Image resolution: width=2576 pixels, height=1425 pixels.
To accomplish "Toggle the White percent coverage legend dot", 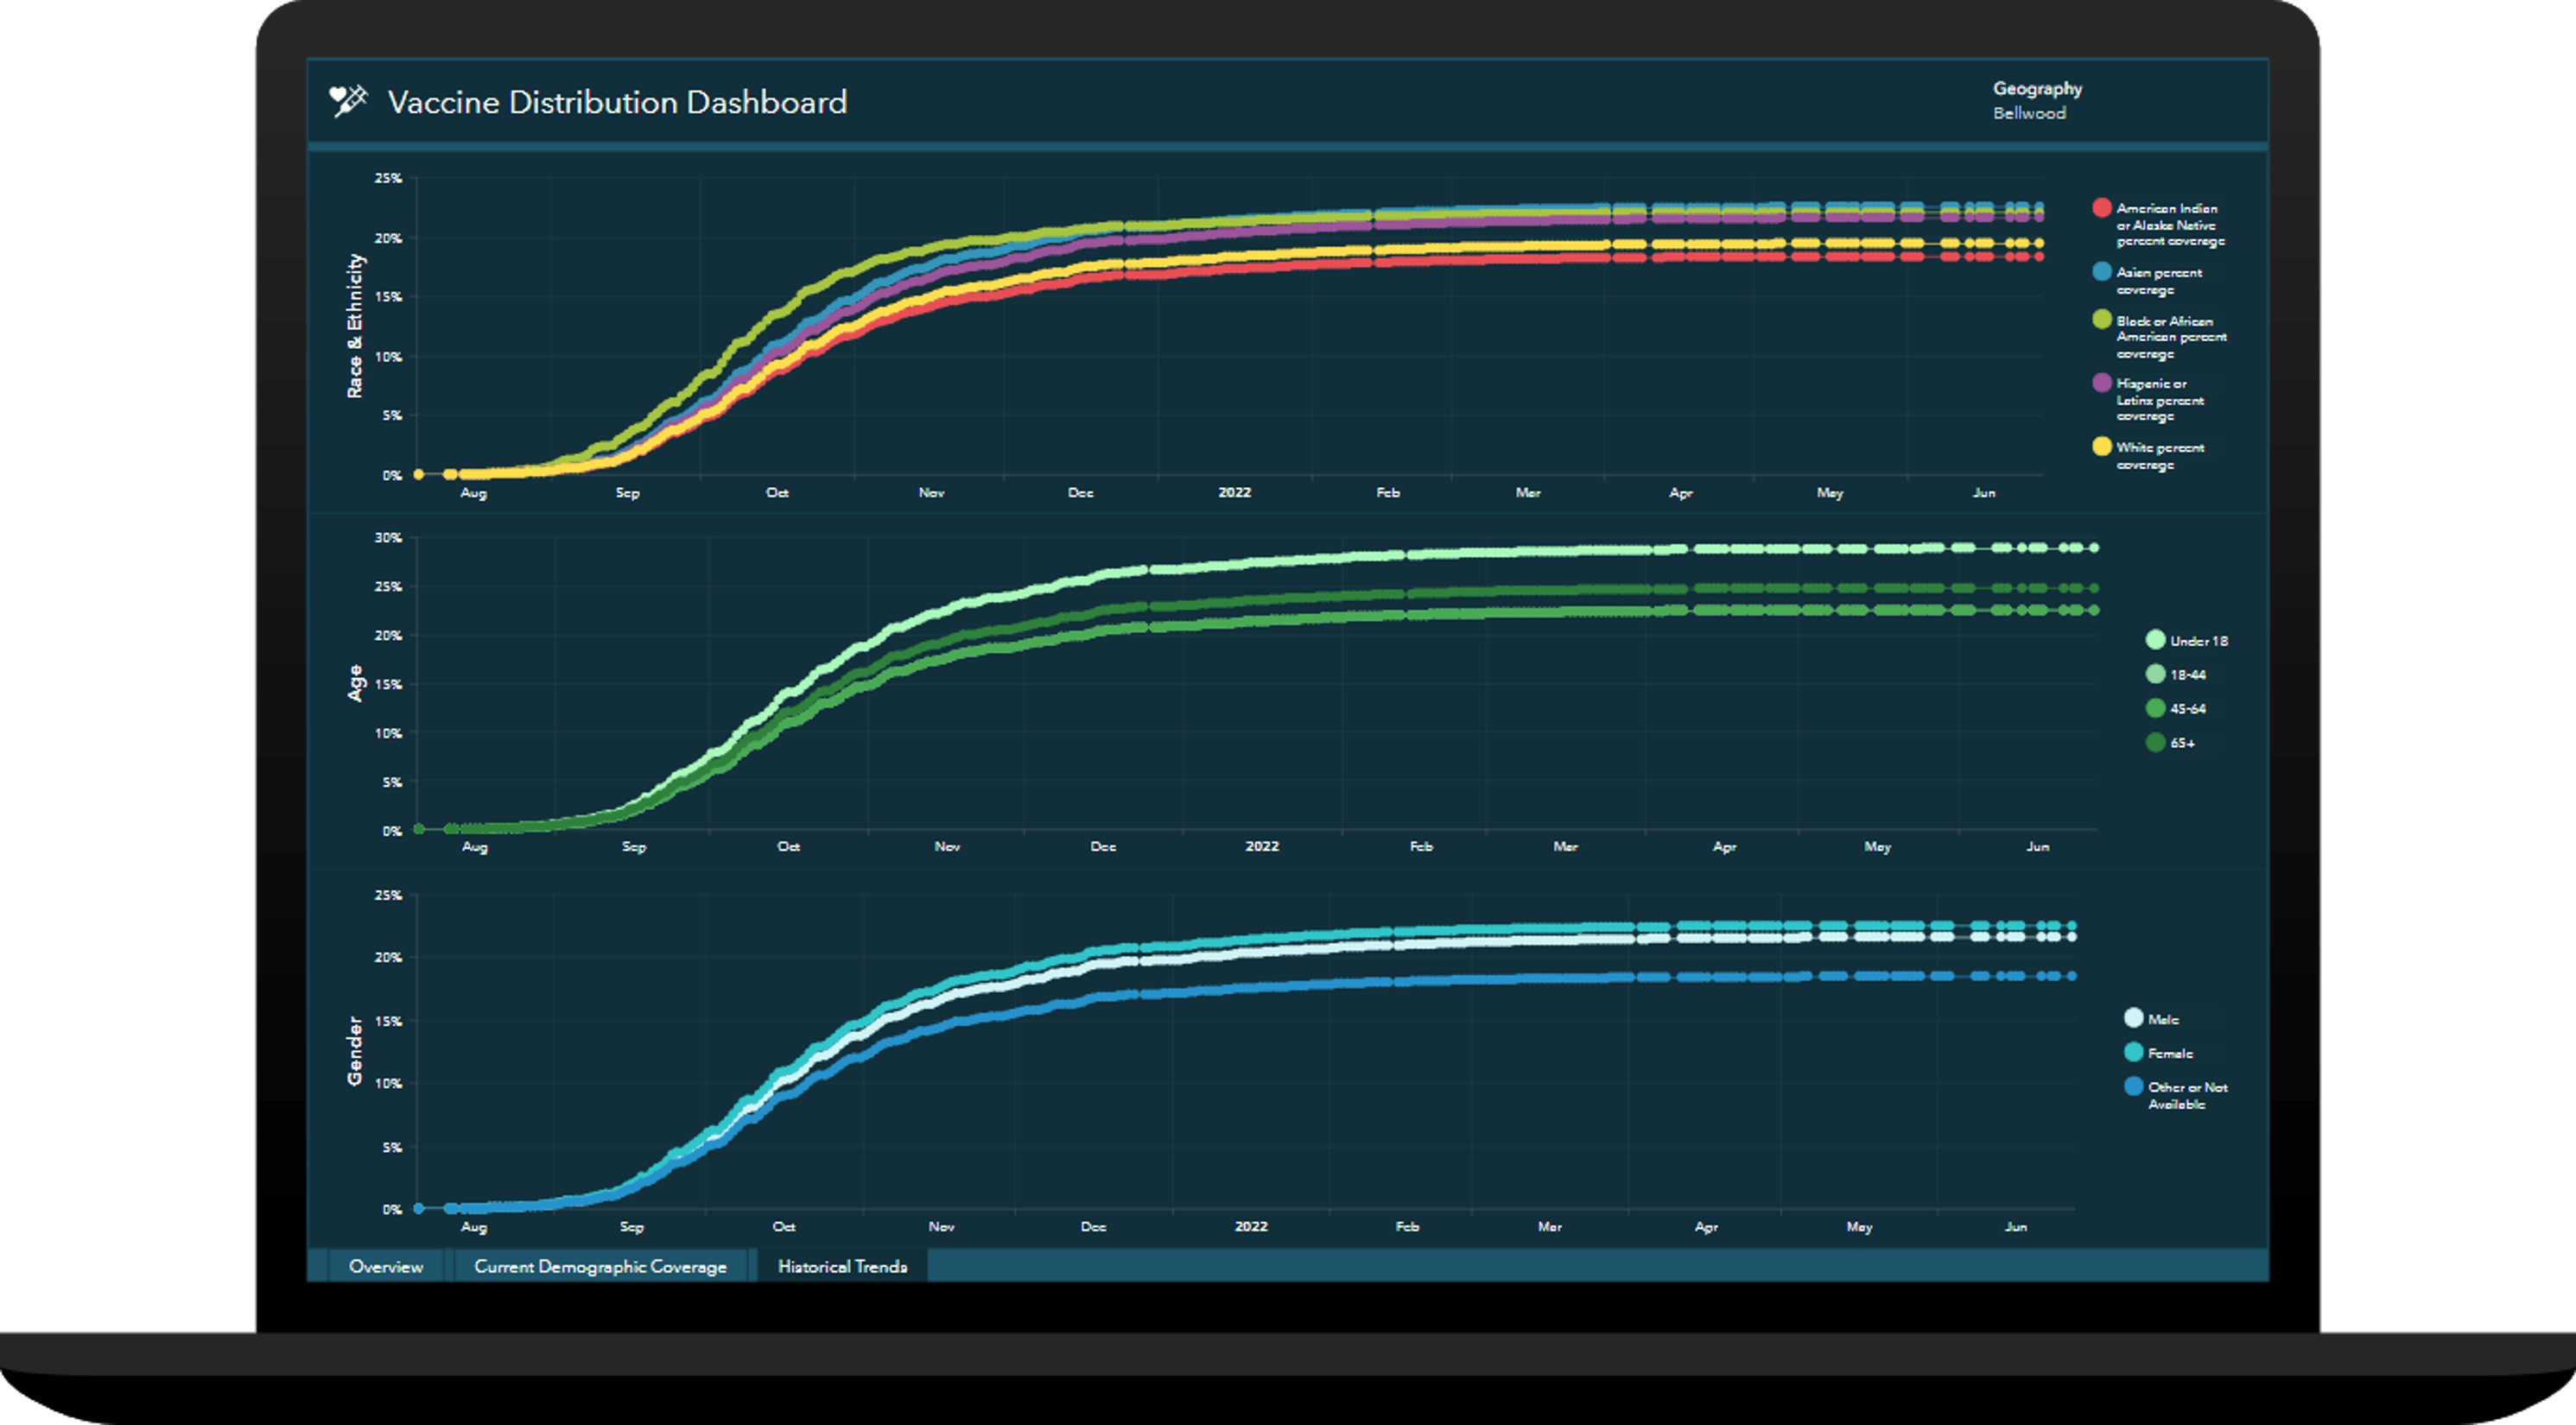I will [x=2101, y=447].
